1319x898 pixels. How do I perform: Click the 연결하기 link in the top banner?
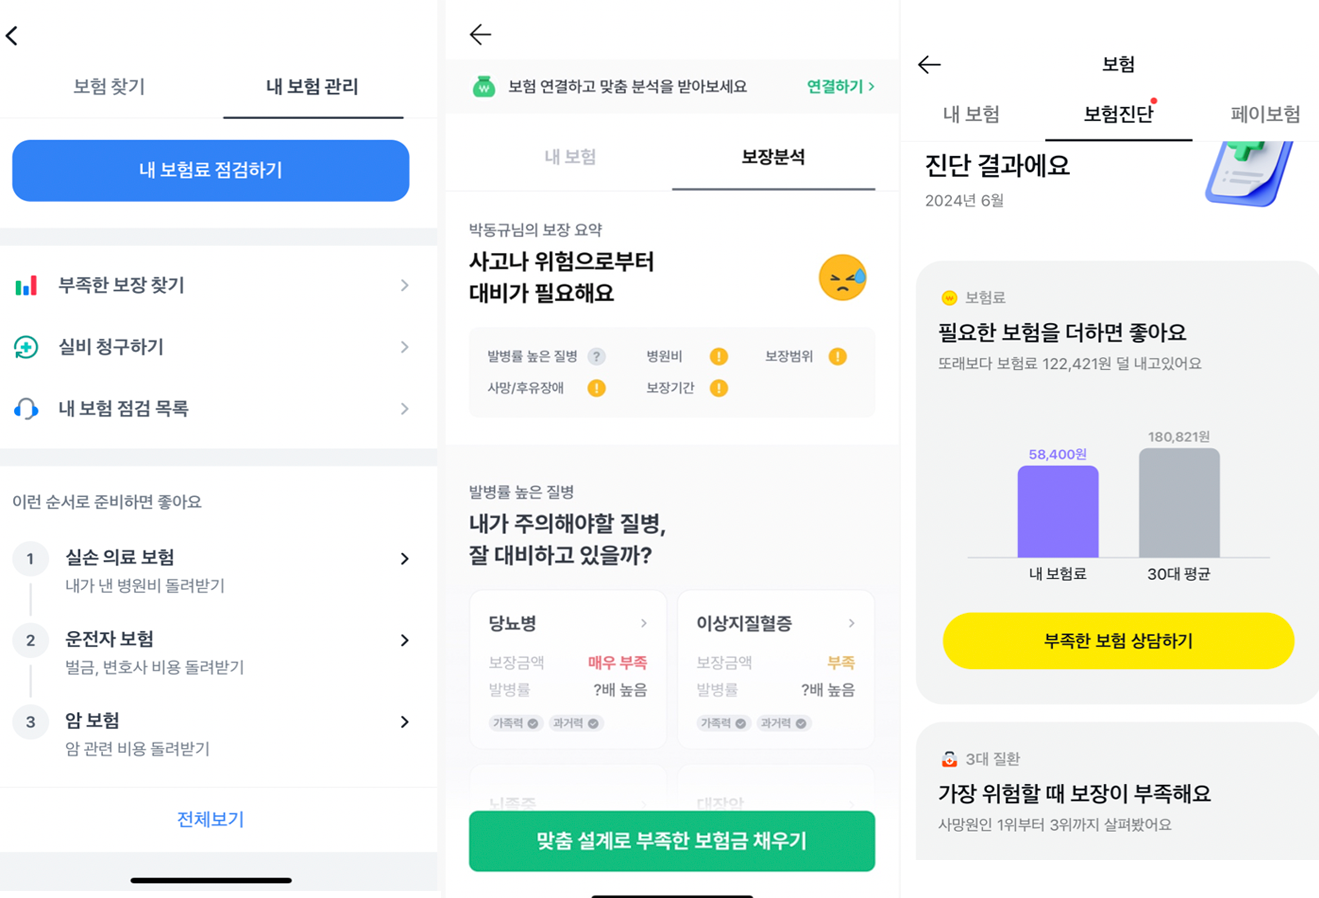pyautogui.click(x=838, y=87)
